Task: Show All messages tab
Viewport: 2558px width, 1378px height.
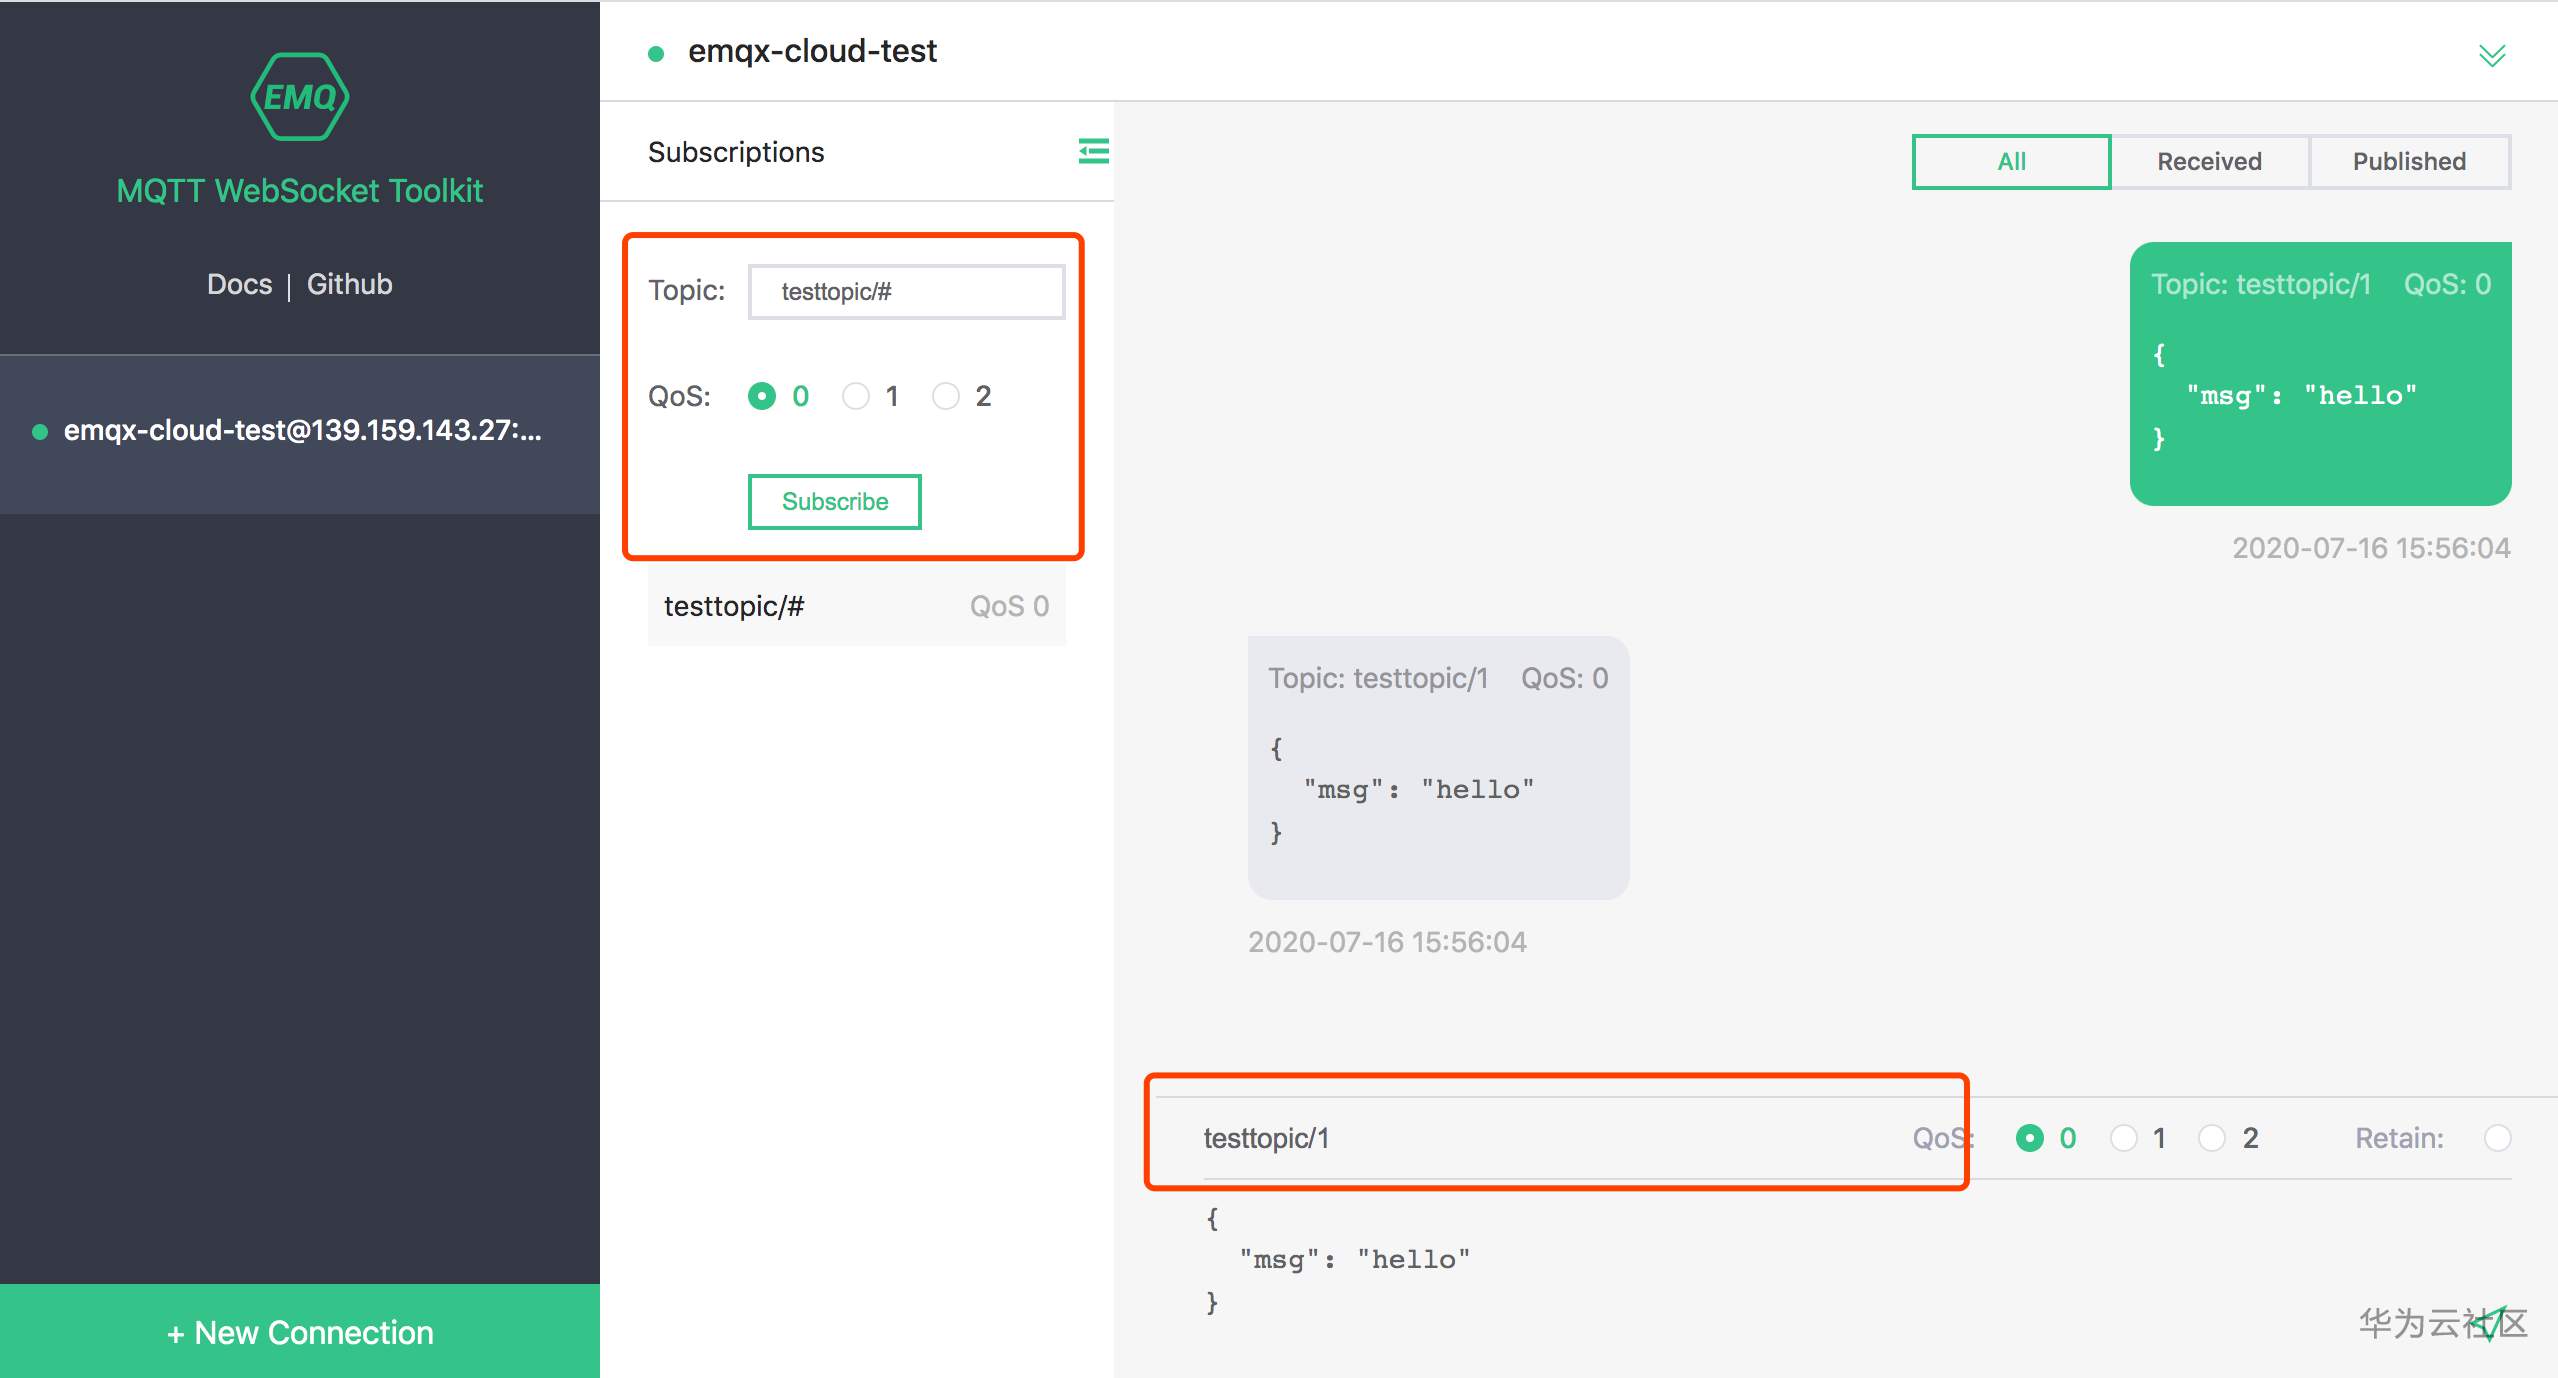Action: coord(2011,162)
